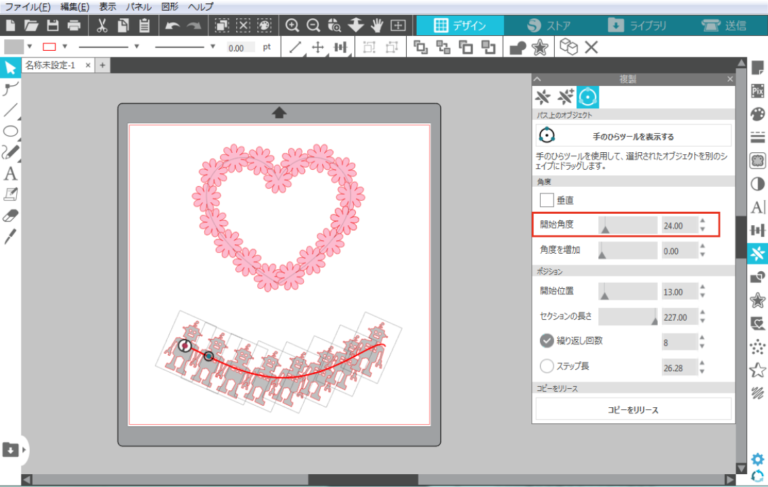Select the text tool A
The height and width of the screenshot is (487, 768).
coord(10,174)
